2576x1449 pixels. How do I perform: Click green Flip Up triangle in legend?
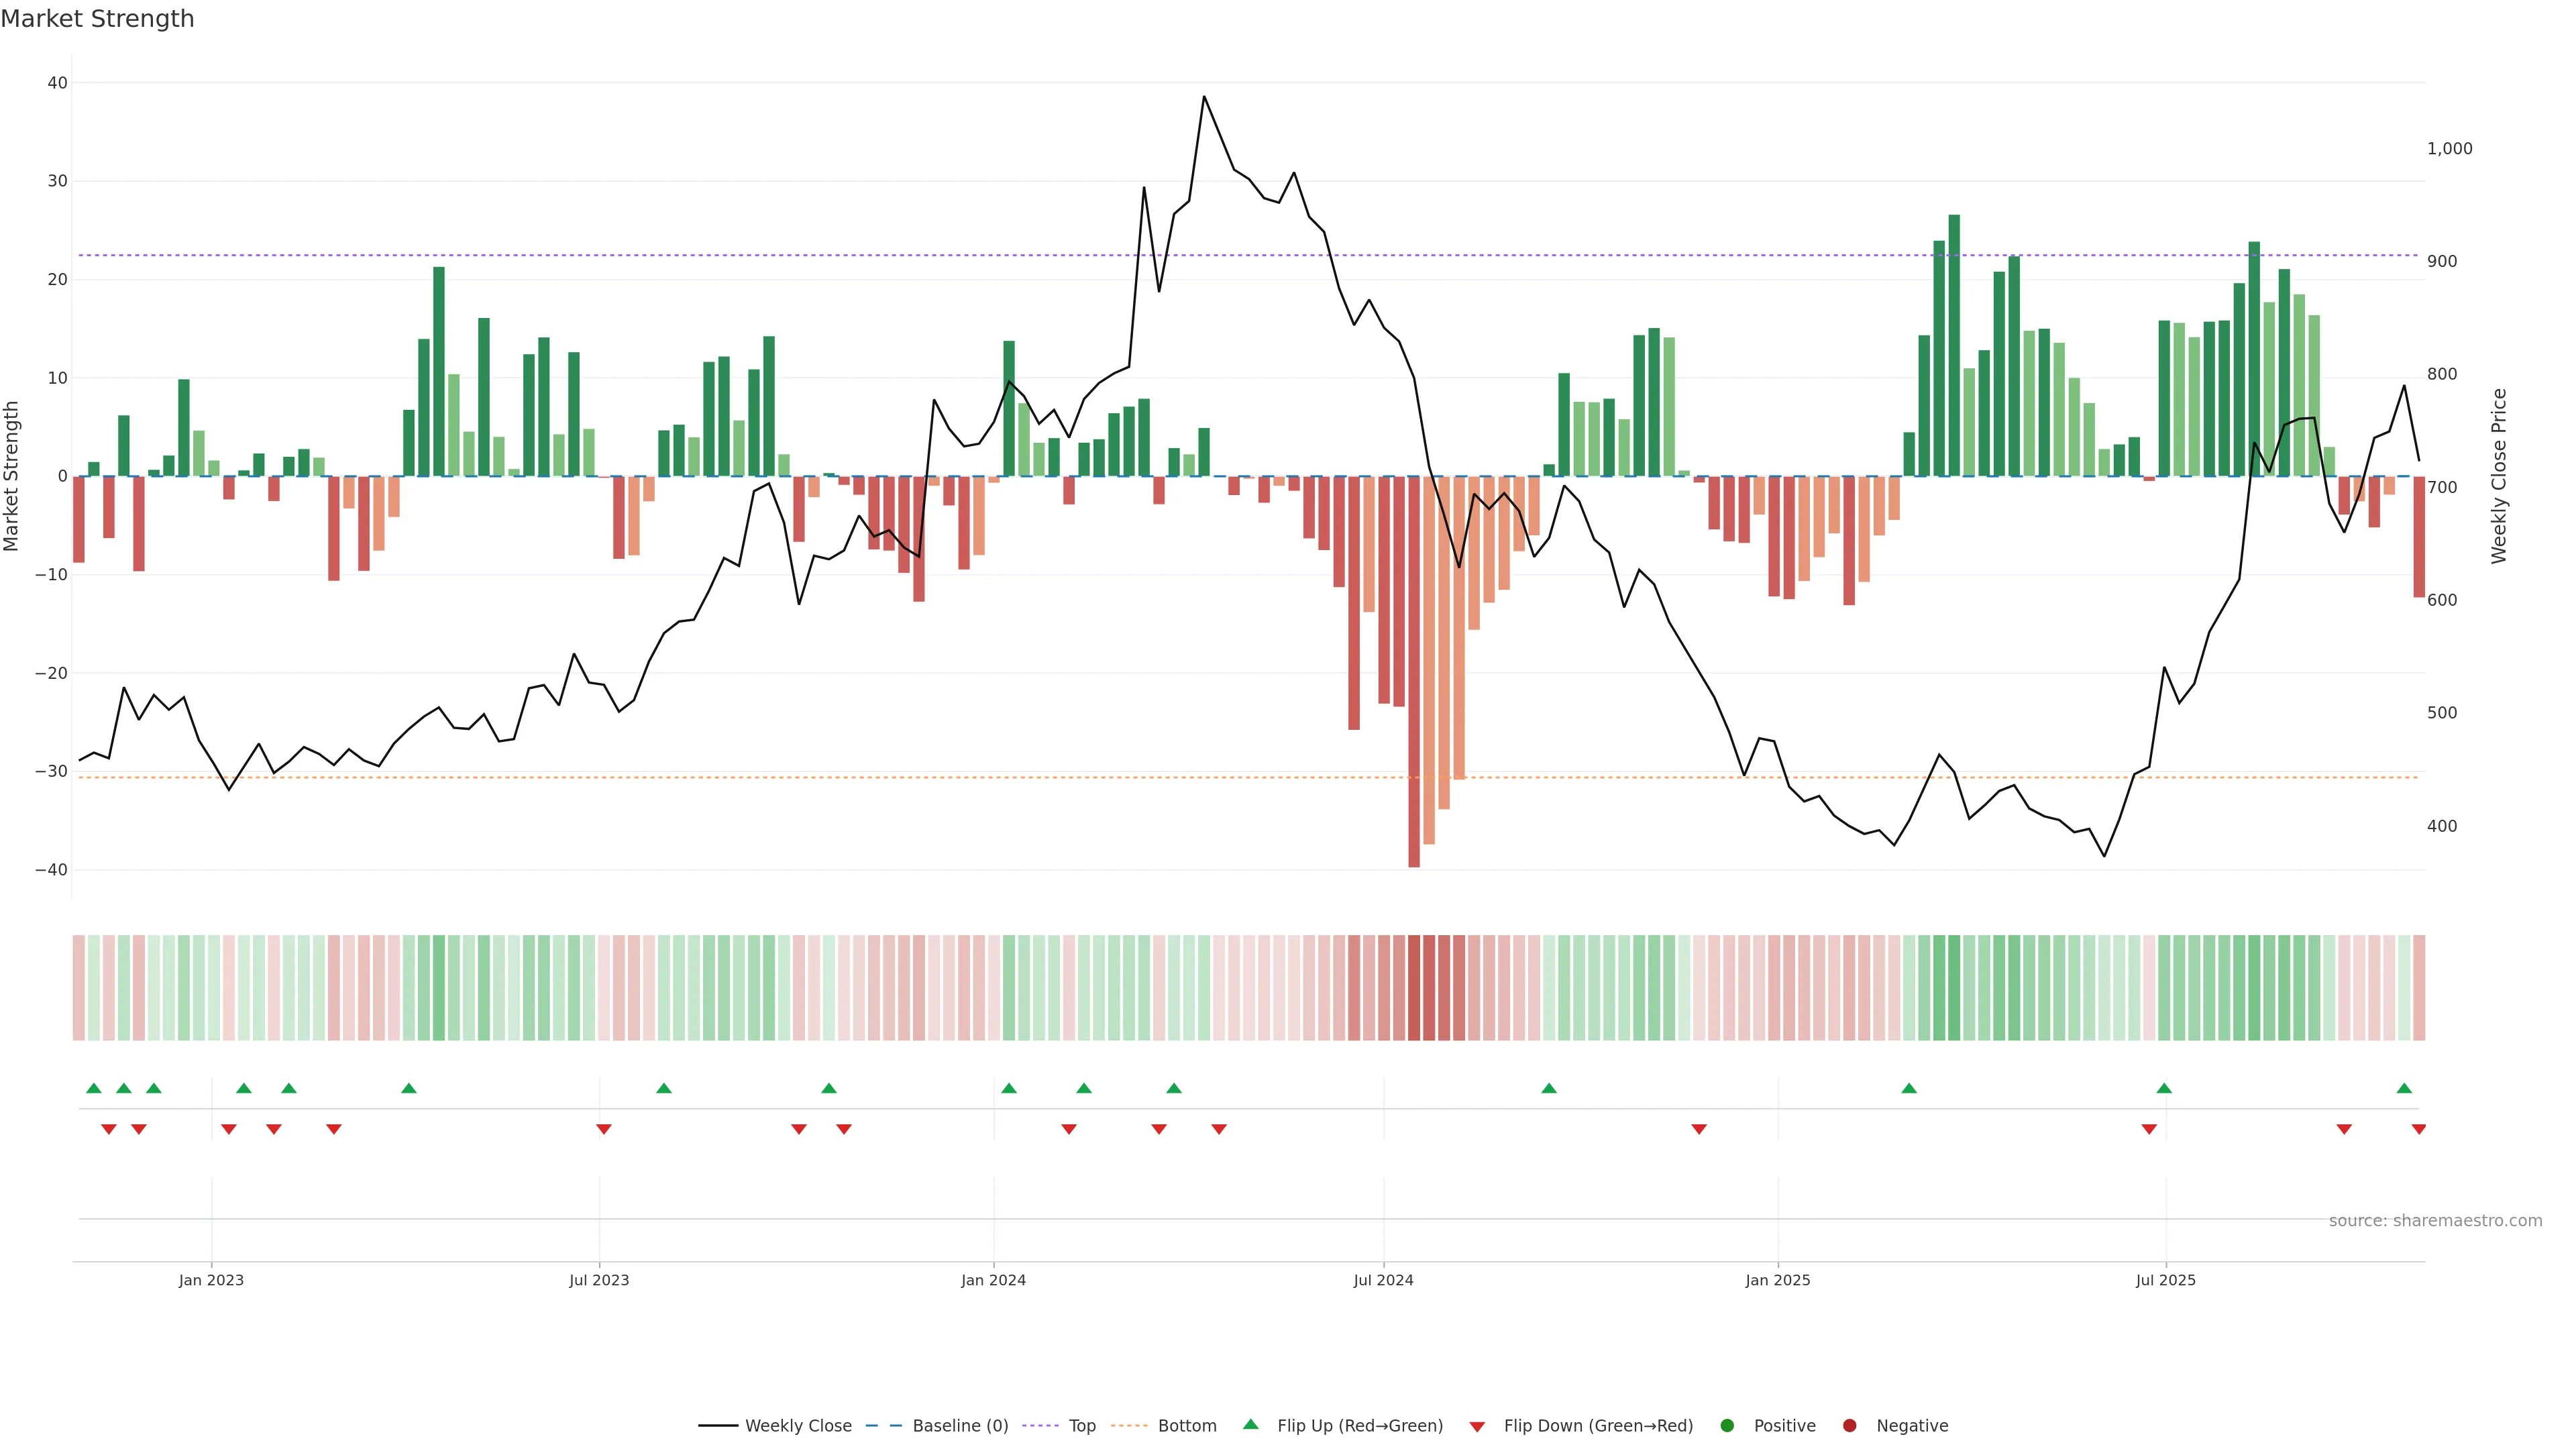[1250, 1424]
